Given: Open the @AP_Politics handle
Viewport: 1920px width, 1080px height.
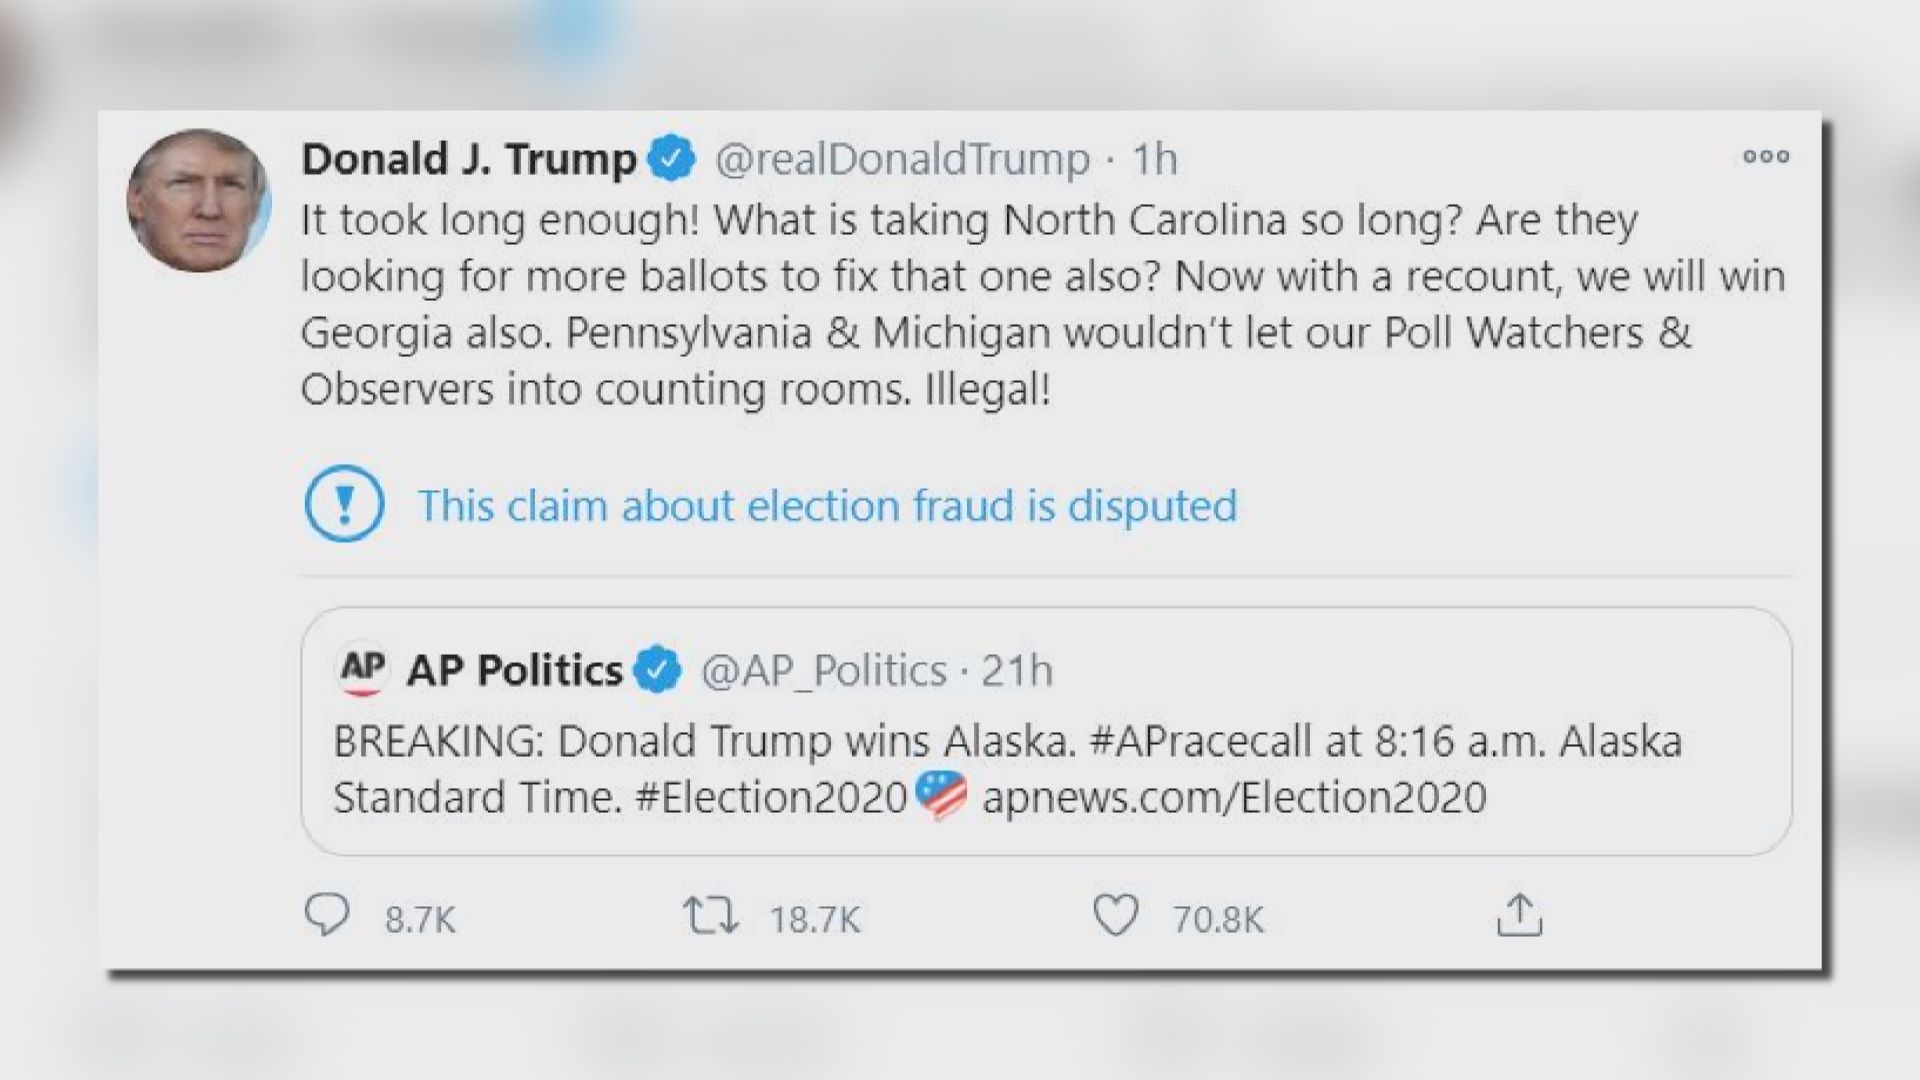Looking at the screenshot, I should click(x=823, y=670).
